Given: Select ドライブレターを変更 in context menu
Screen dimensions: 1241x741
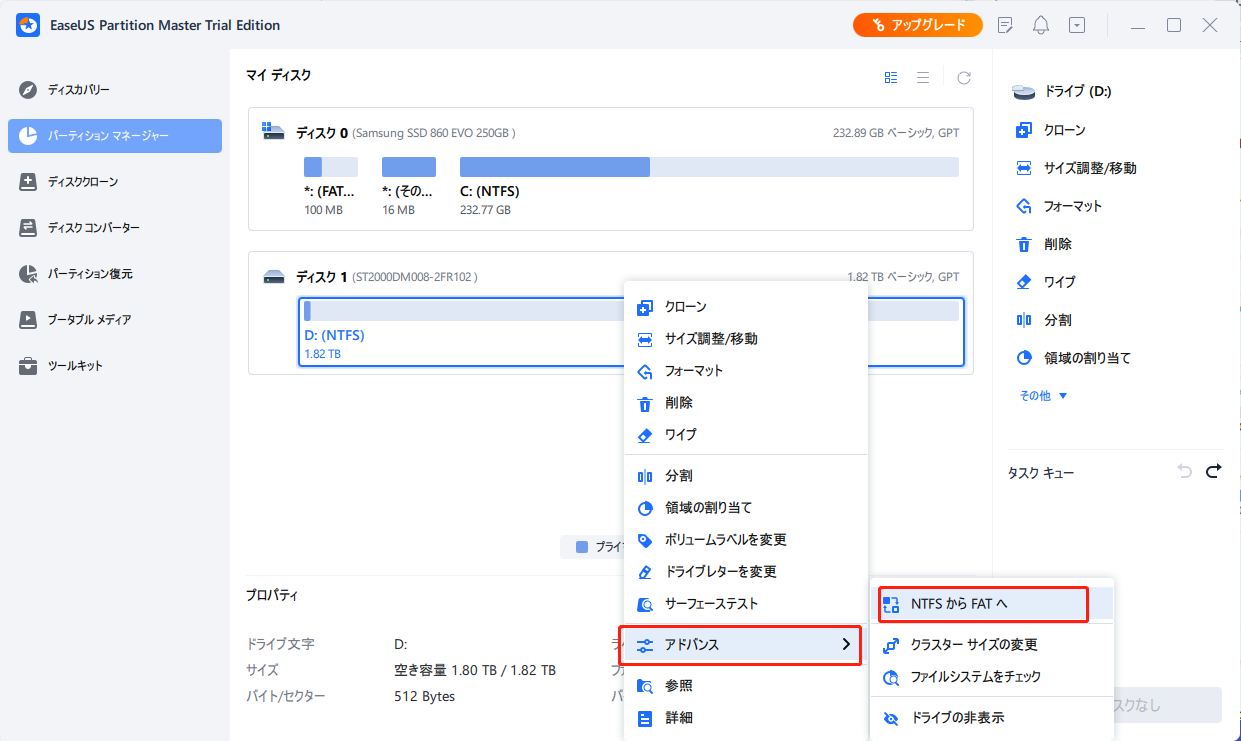Looking at the screenshot, I should (720, 572).
